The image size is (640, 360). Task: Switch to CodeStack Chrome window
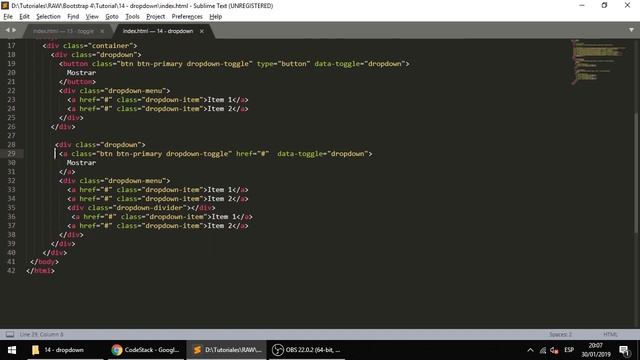click(146, 350)
